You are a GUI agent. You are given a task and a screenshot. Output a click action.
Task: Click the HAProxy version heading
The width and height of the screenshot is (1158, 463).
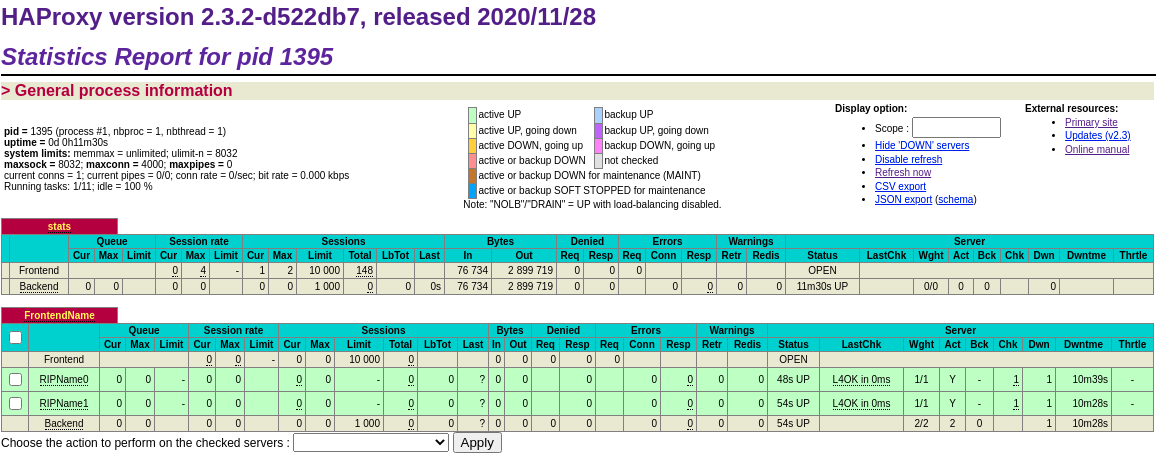pyautogui.click(x=298, y=16)
